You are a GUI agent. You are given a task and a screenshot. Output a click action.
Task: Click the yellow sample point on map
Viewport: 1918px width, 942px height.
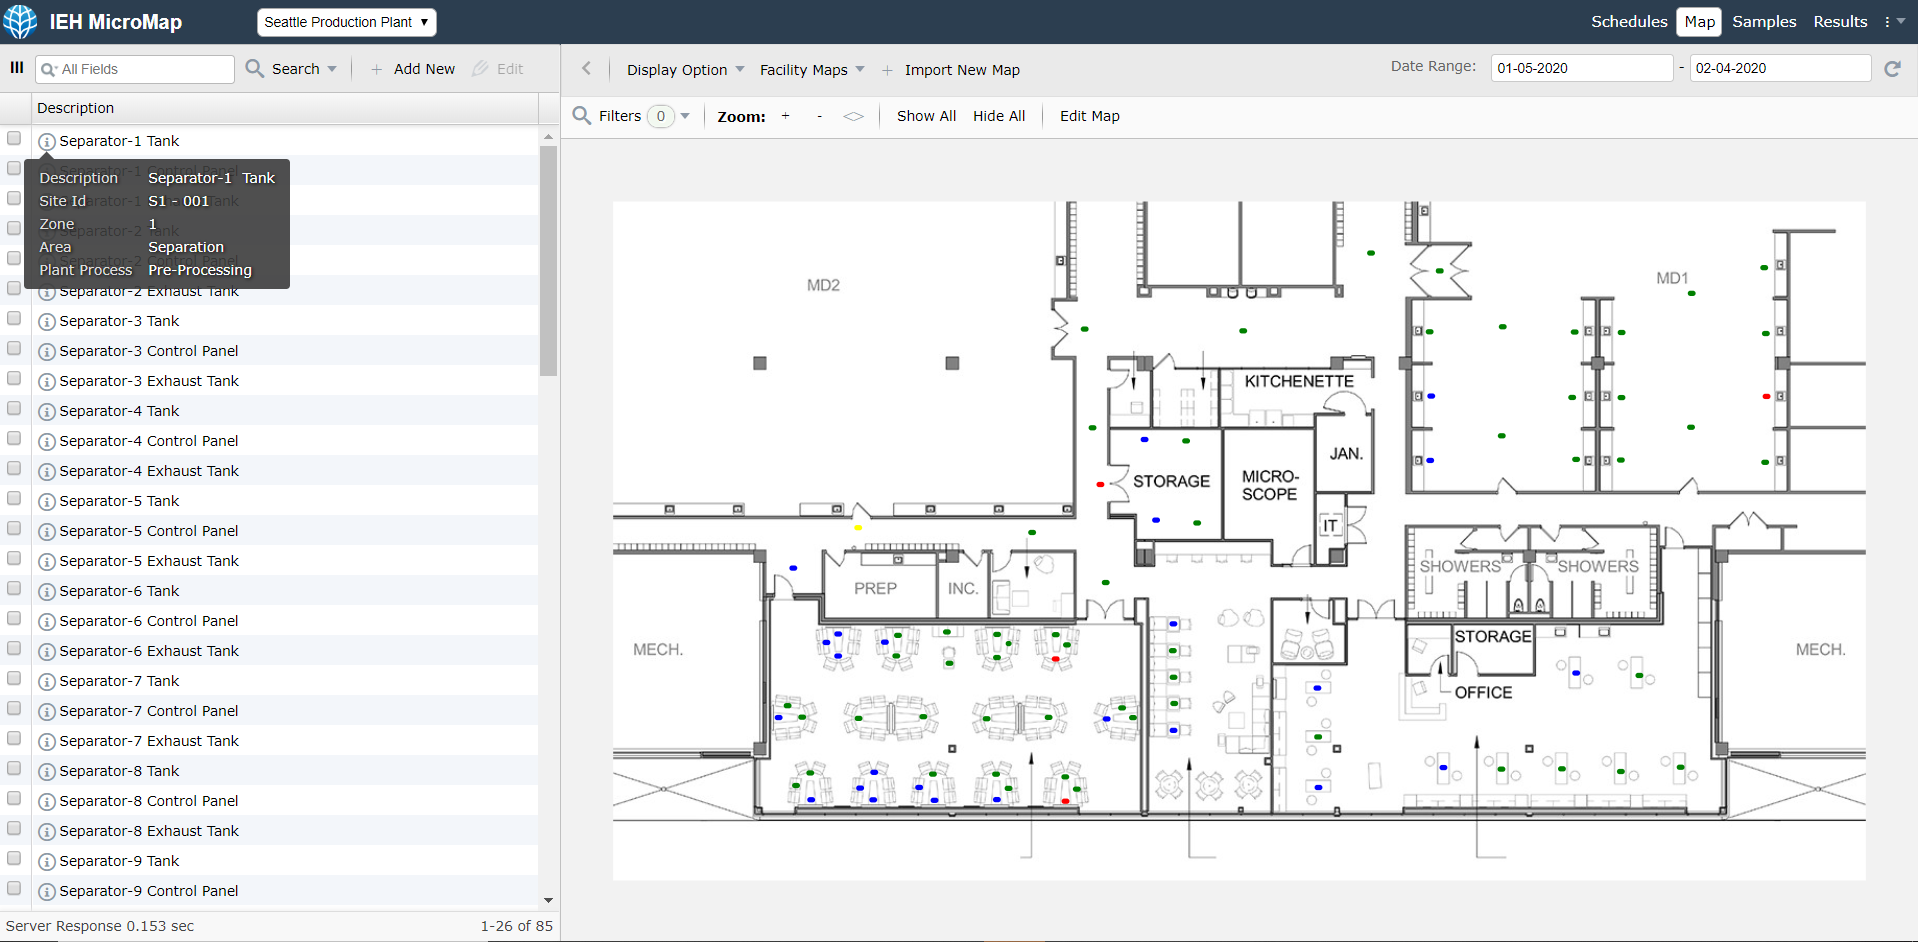tap(858, 527)
